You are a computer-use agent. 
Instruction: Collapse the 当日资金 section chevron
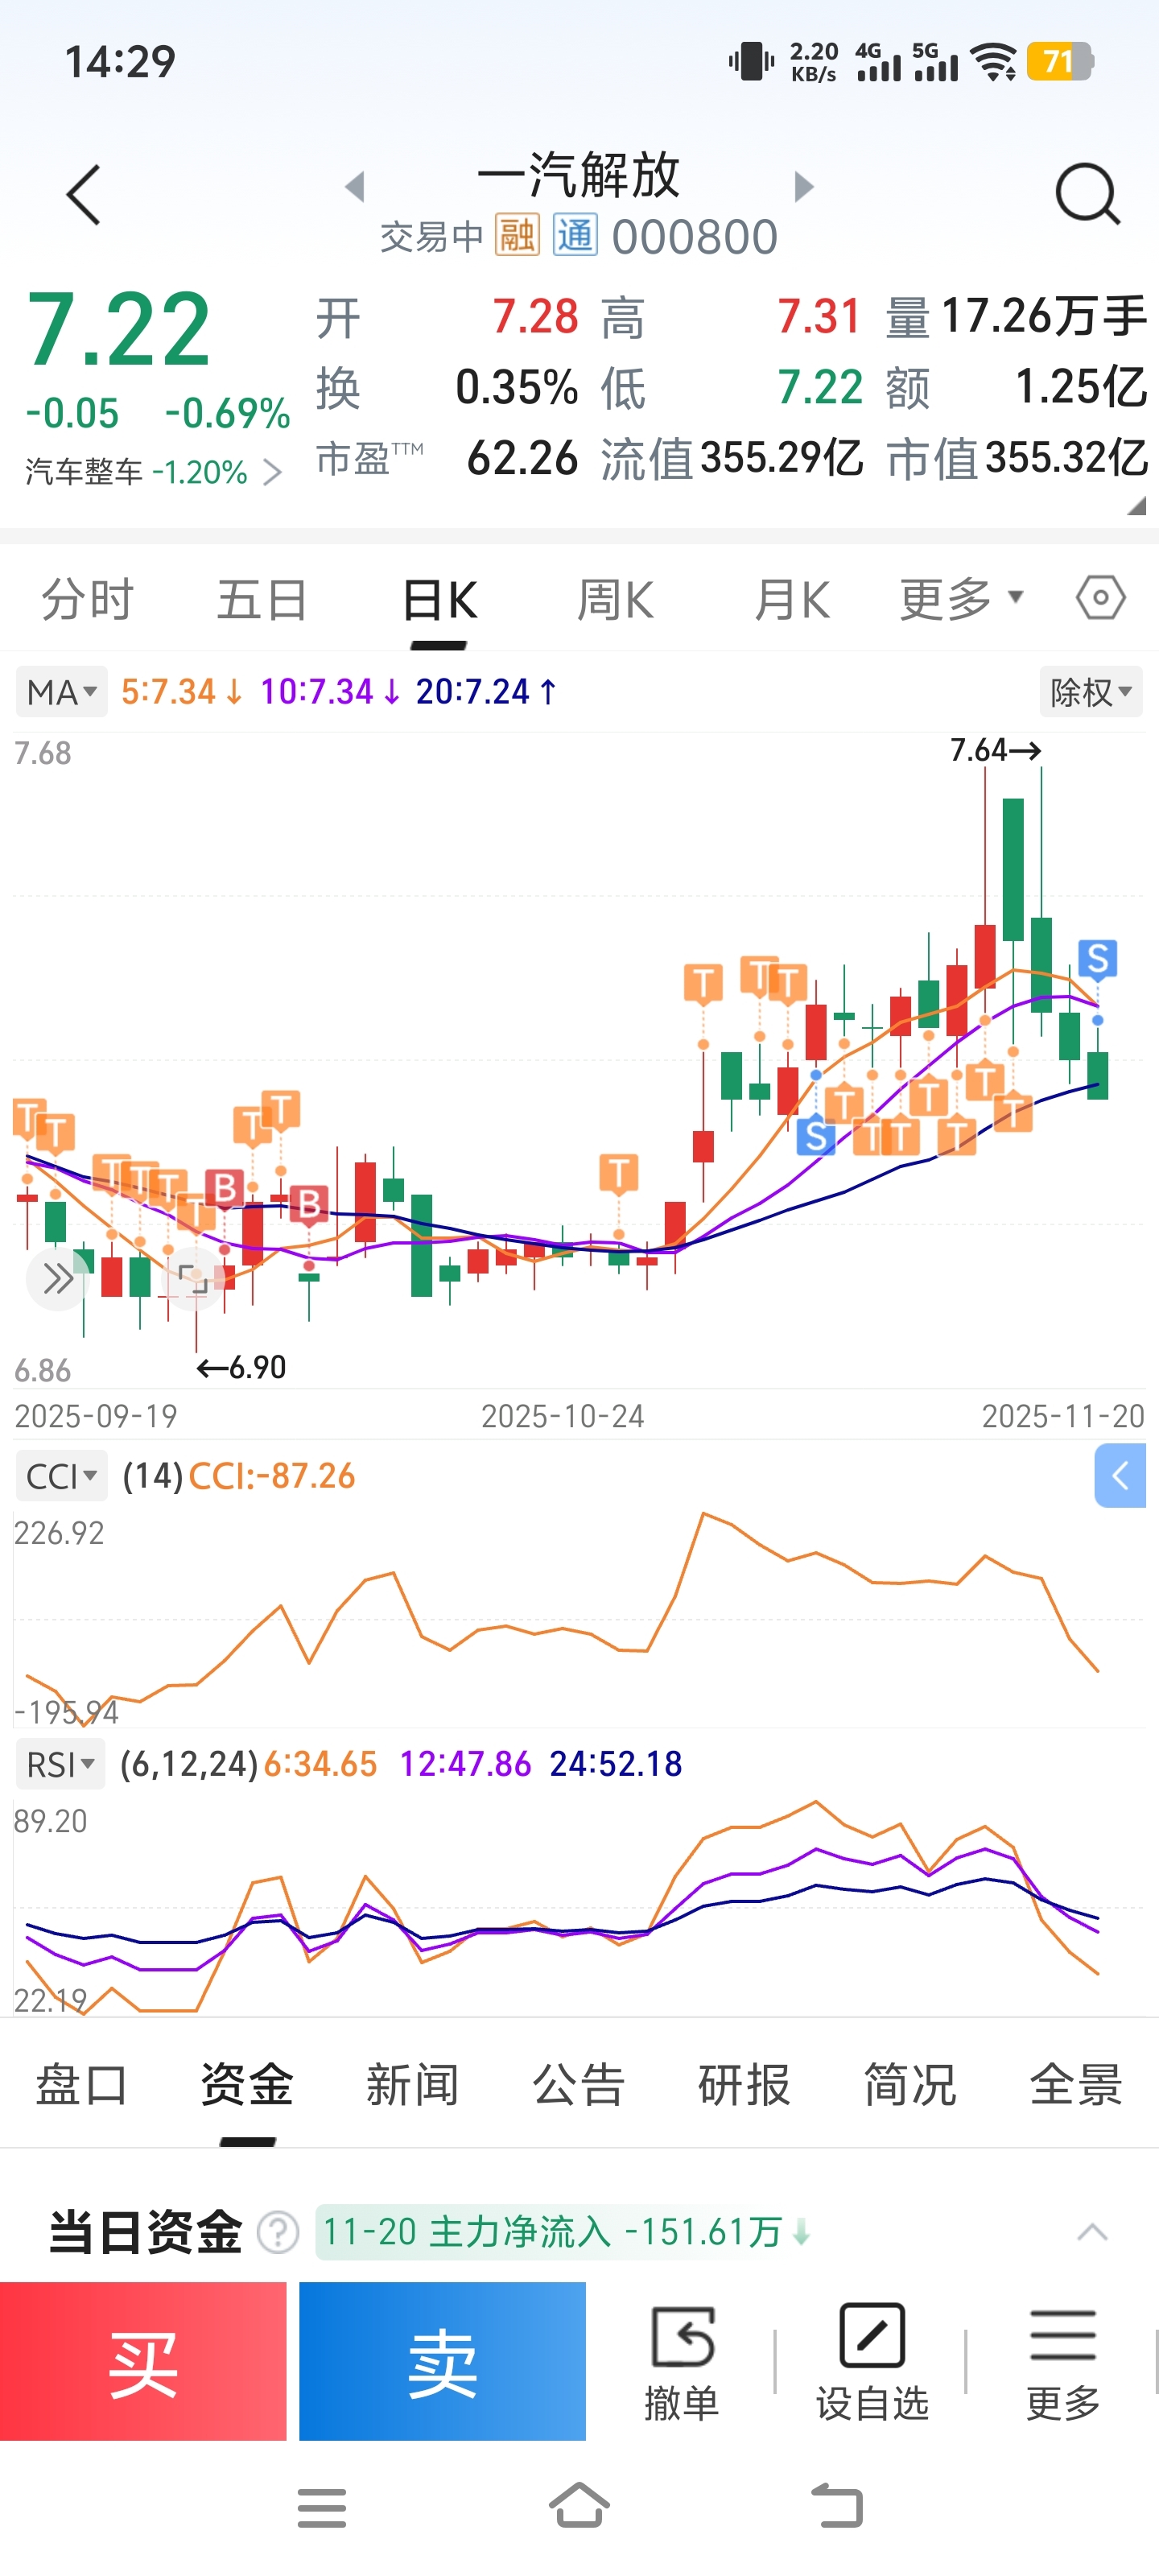(x=1092, y=2232)
